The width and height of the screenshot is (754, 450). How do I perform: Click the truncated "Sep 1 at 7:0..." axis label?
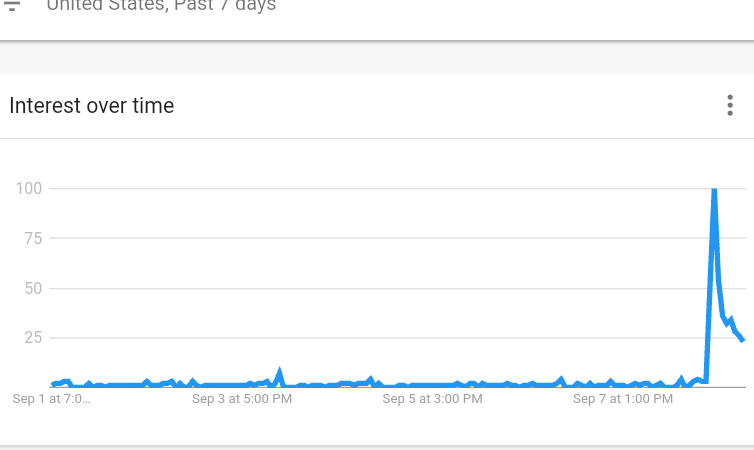51,400
